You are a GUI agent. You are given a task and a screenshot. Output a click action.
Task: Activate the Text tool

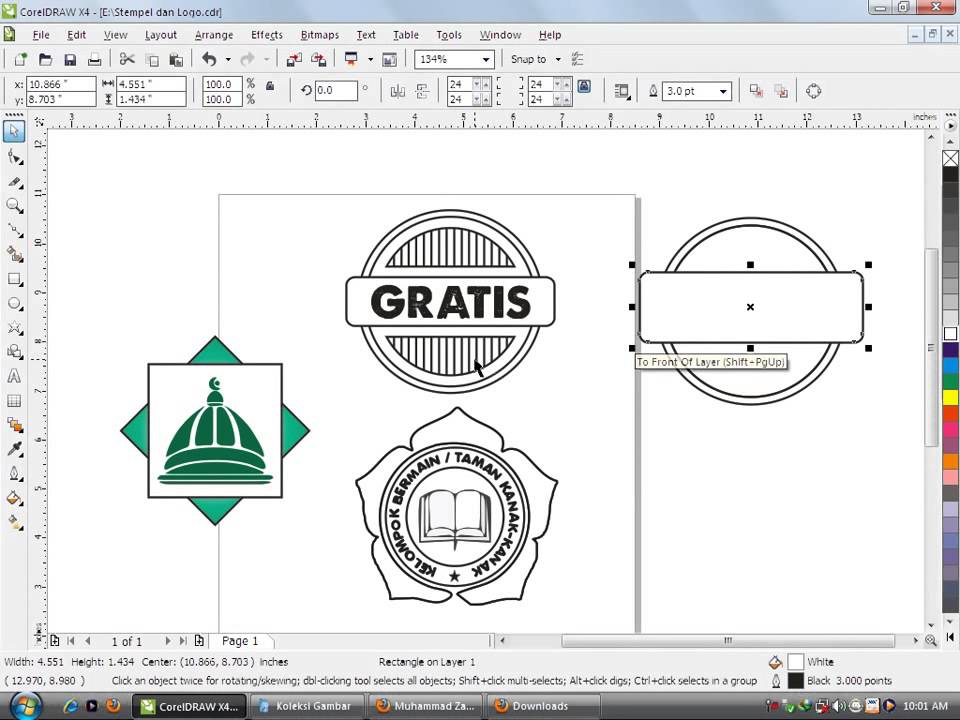(14, 377)
